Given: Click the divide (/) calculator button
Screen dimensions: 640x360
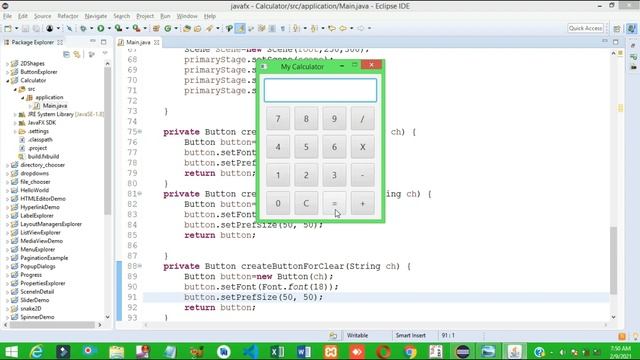Looking at the screenshot, I should point(362,119).
